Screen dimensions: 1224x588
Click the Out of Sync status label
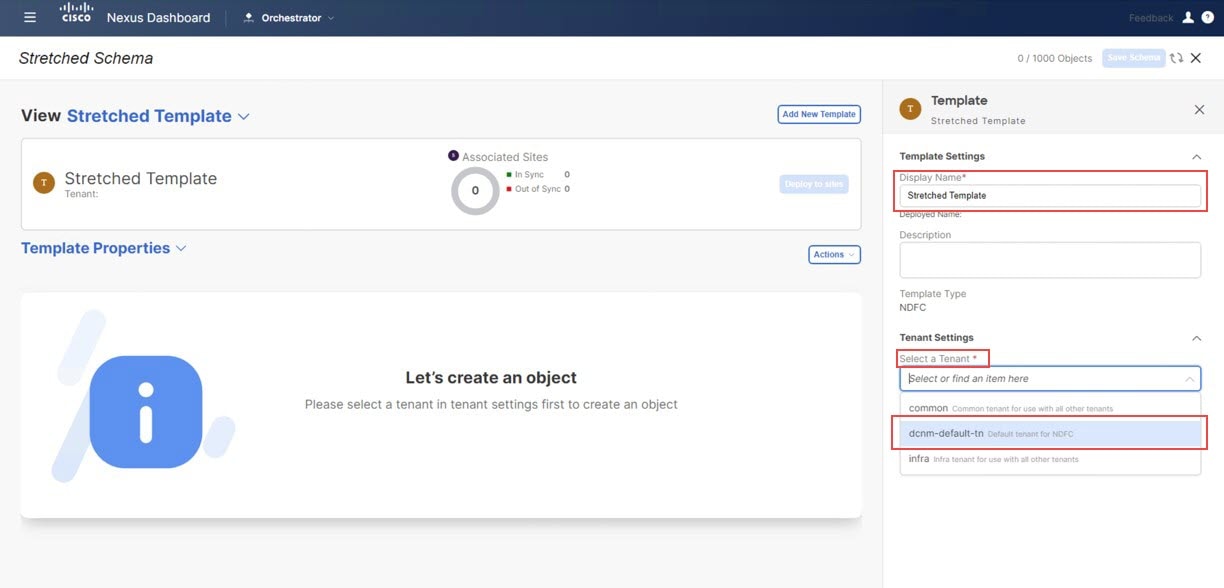tap(538, 189)
